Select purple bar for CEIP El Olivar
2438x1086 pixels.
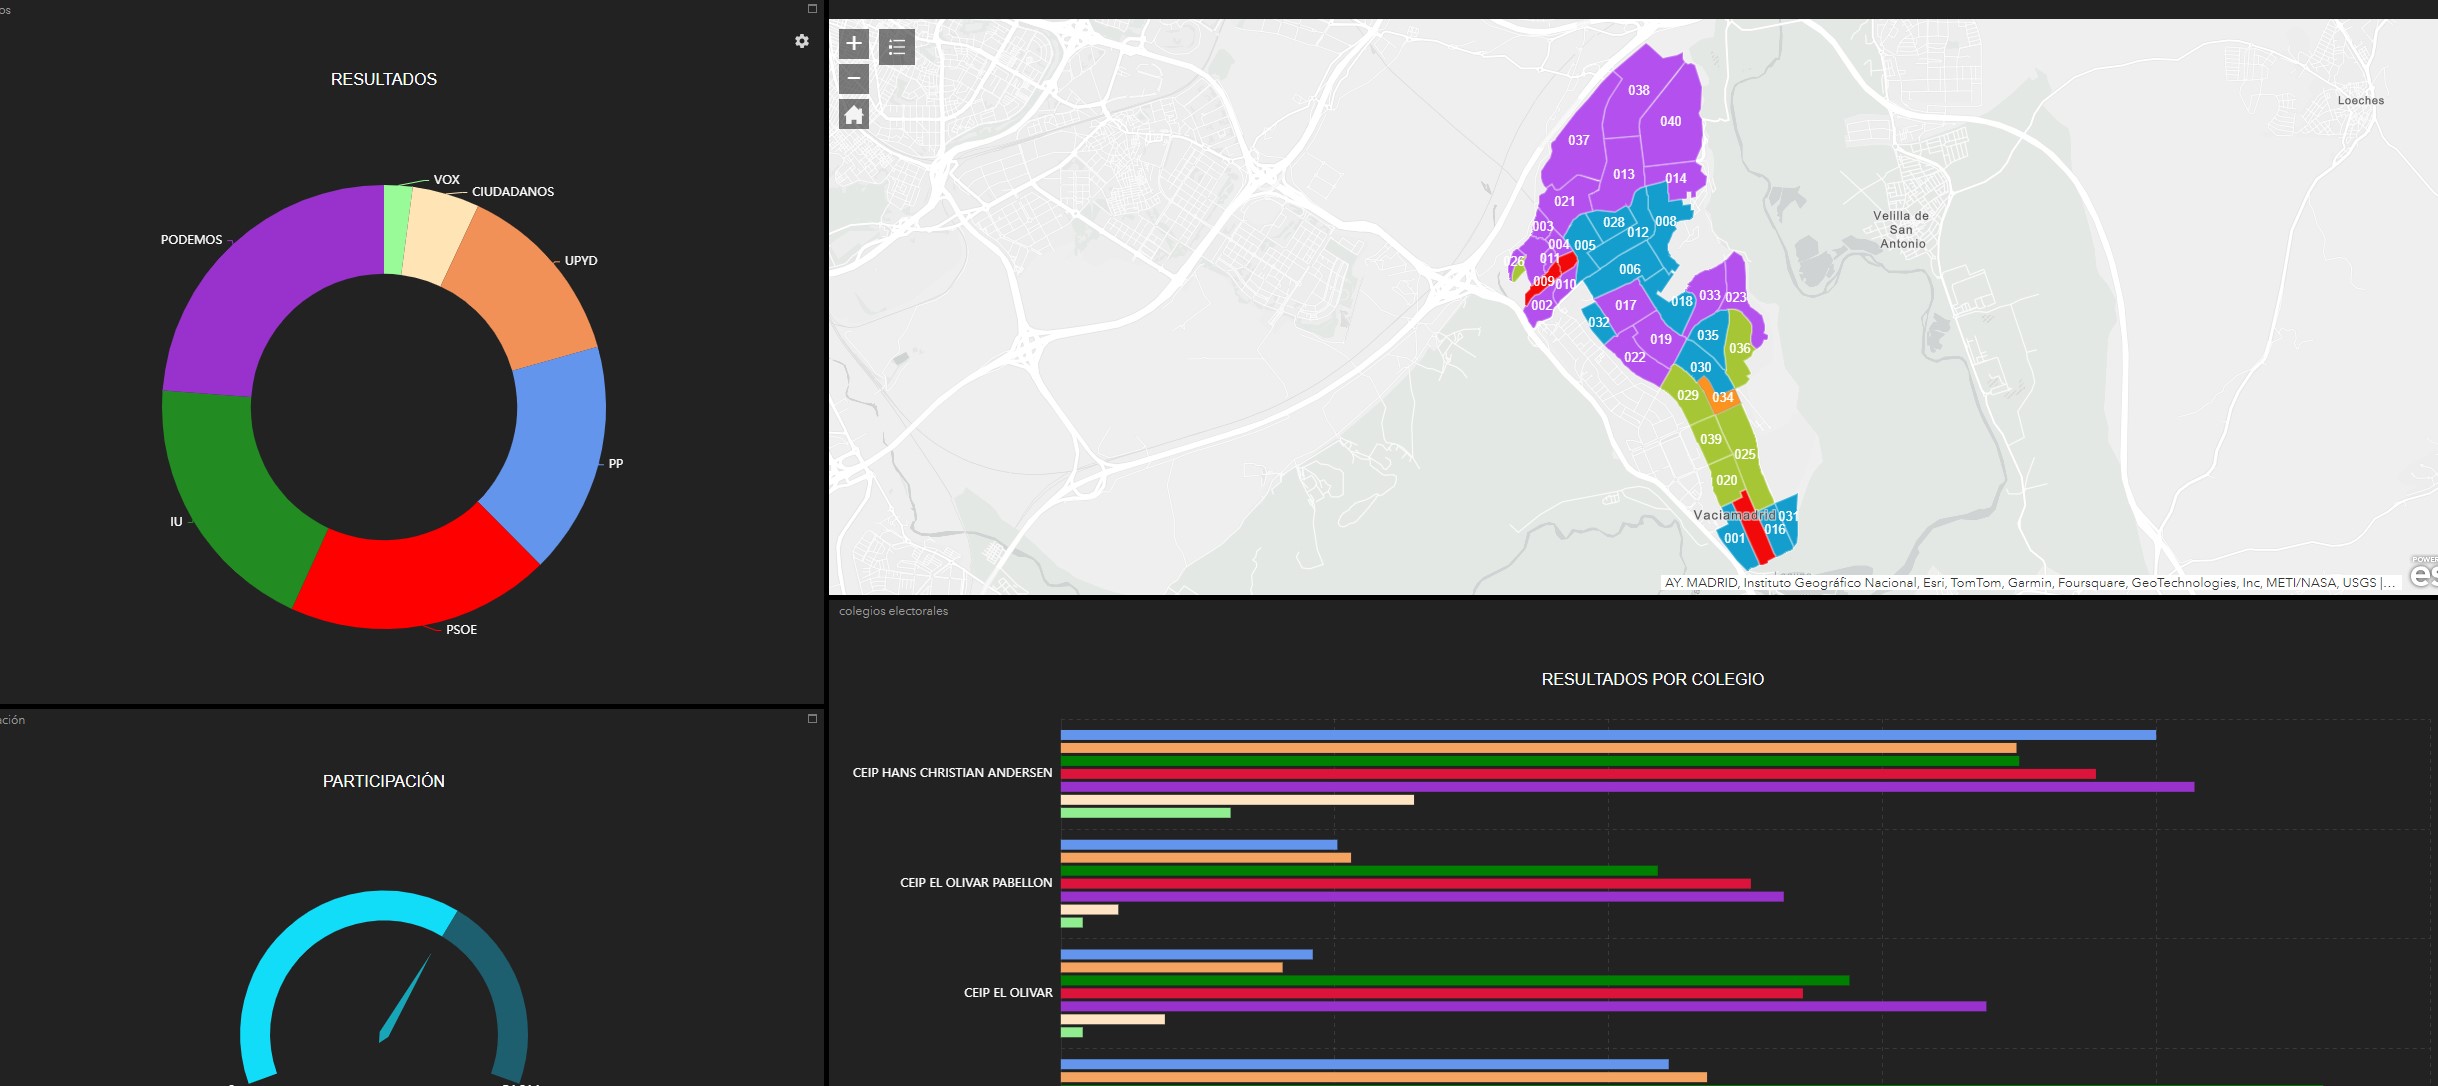(x=1523, y=1007)
